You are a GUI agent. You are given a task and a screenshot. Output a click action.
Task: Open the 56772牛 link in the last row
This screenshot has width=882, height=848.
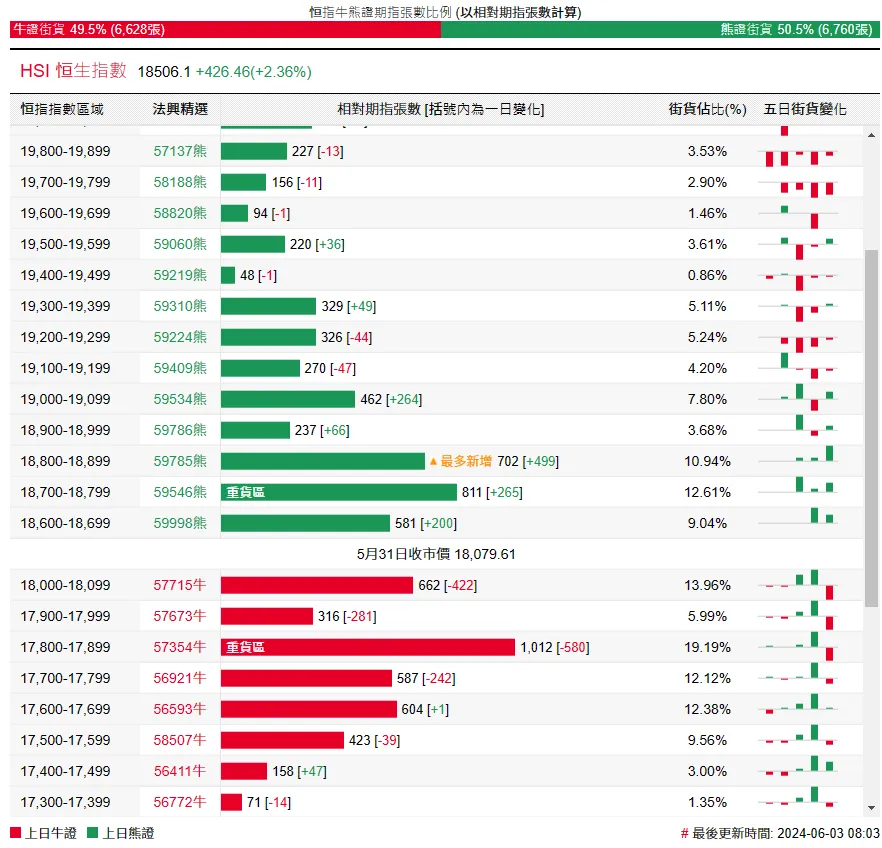tap(180, 802)
